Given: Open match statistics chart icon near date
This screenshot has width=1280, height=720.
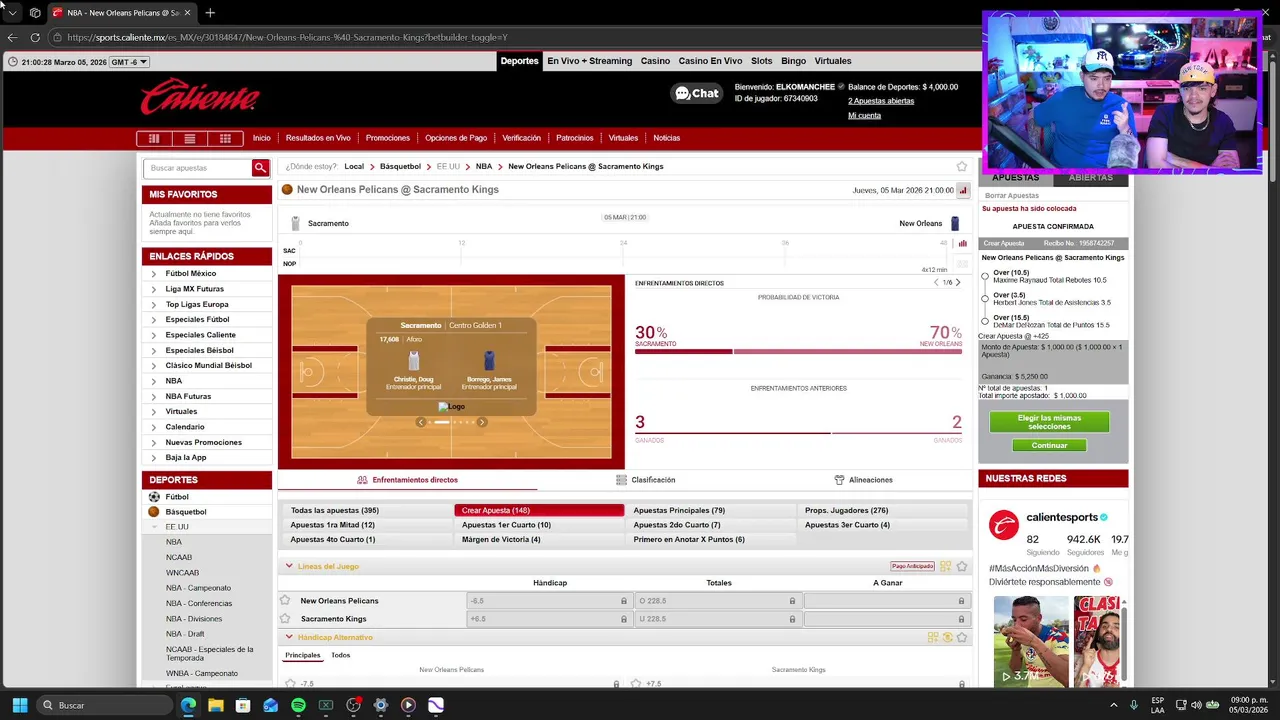Looking at the screenshot, I should click(x=963, y=190).
